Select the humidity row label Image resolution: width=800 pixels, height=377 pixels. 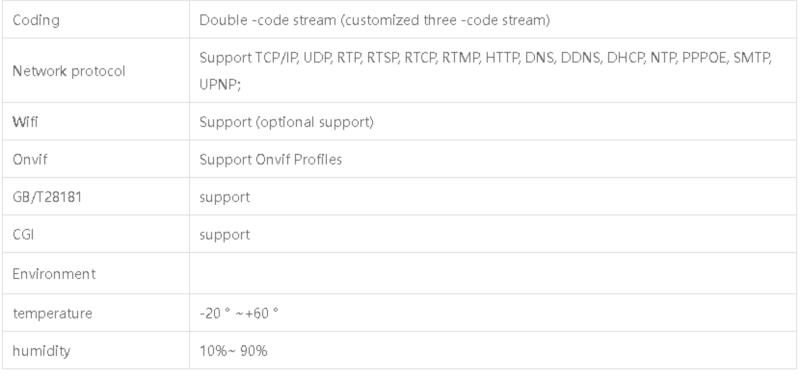(41, 351)
